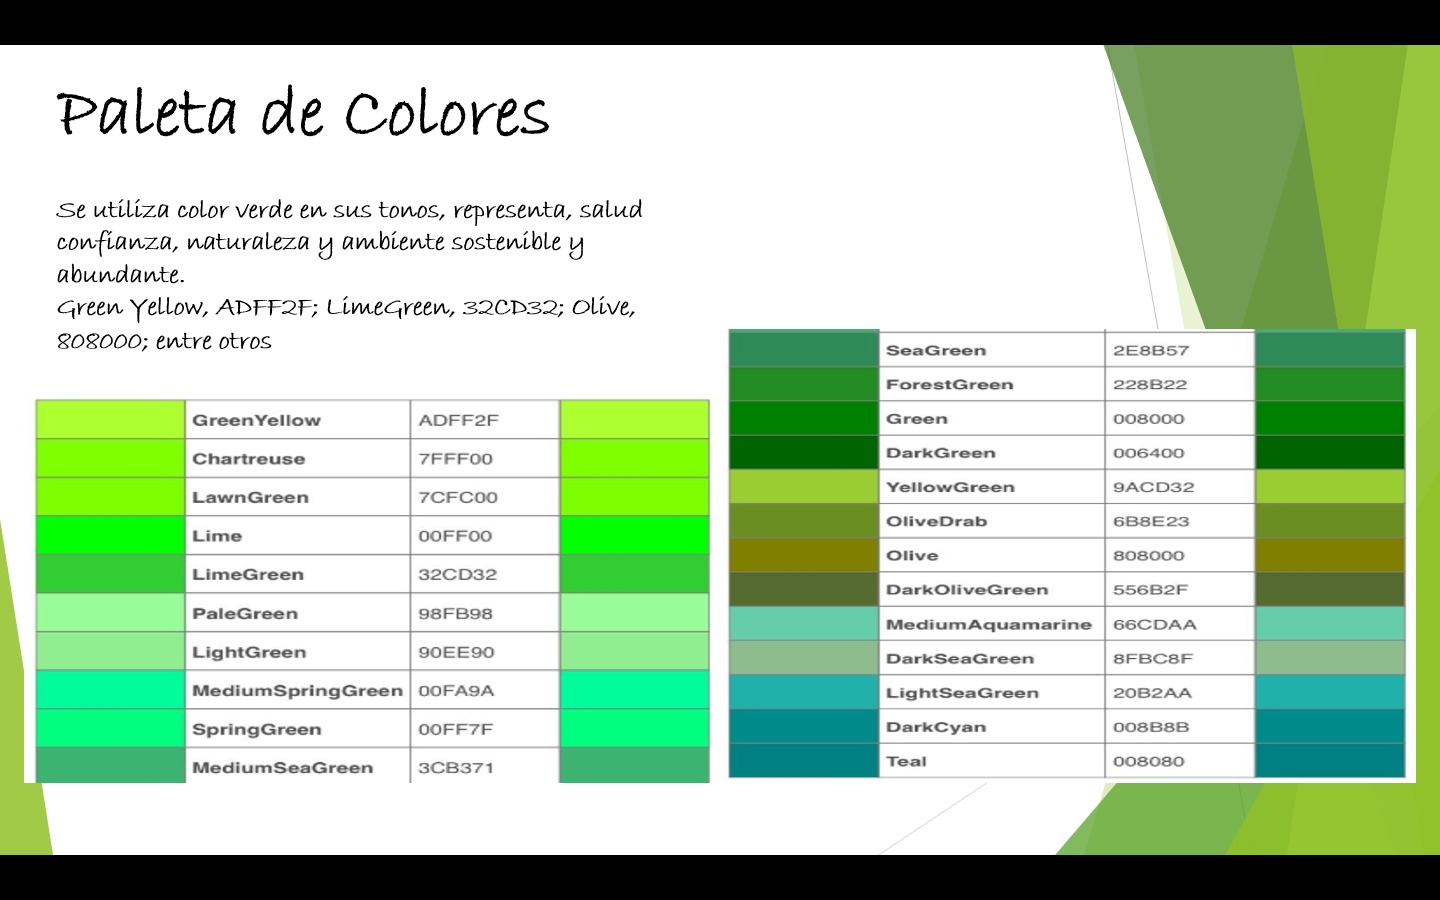Select the 'LightSeaGreen' name cell
Screen dimensions: 1440x900
[x=992, y=692]
